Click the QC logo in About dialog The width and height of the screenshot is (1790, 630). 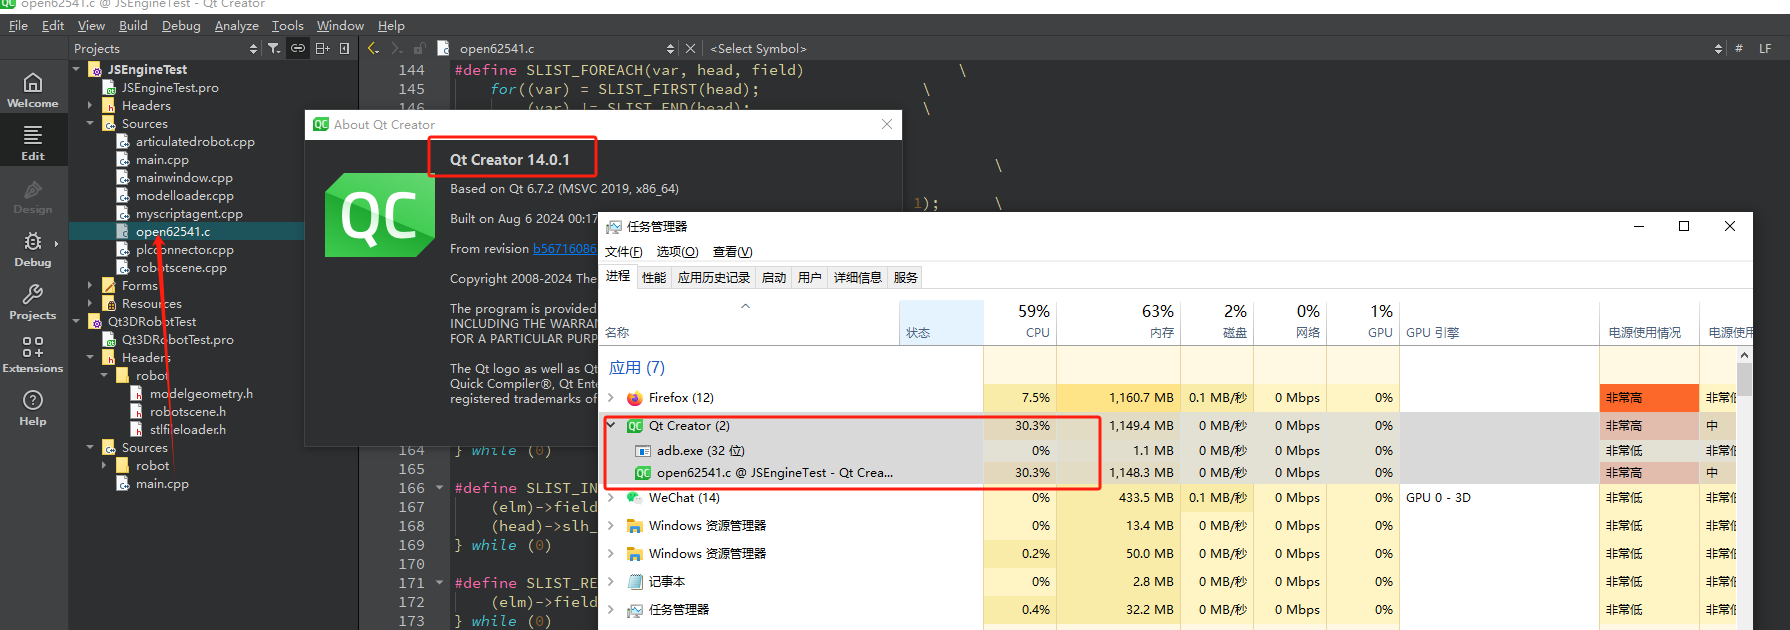pos(380,215)
